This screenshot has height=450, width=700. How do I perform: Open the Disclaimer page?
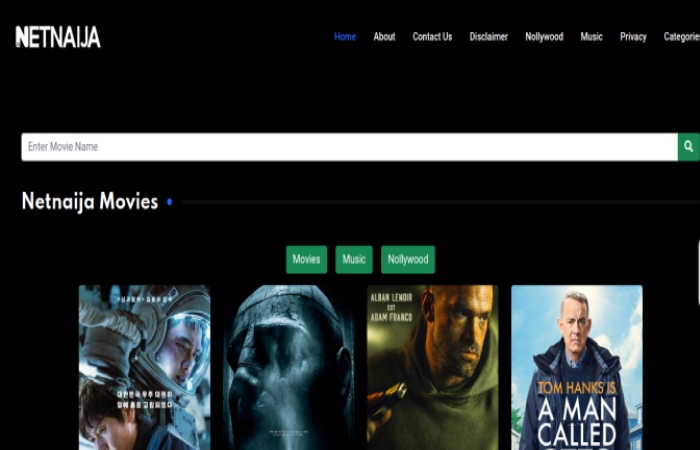tap(488, 37)
